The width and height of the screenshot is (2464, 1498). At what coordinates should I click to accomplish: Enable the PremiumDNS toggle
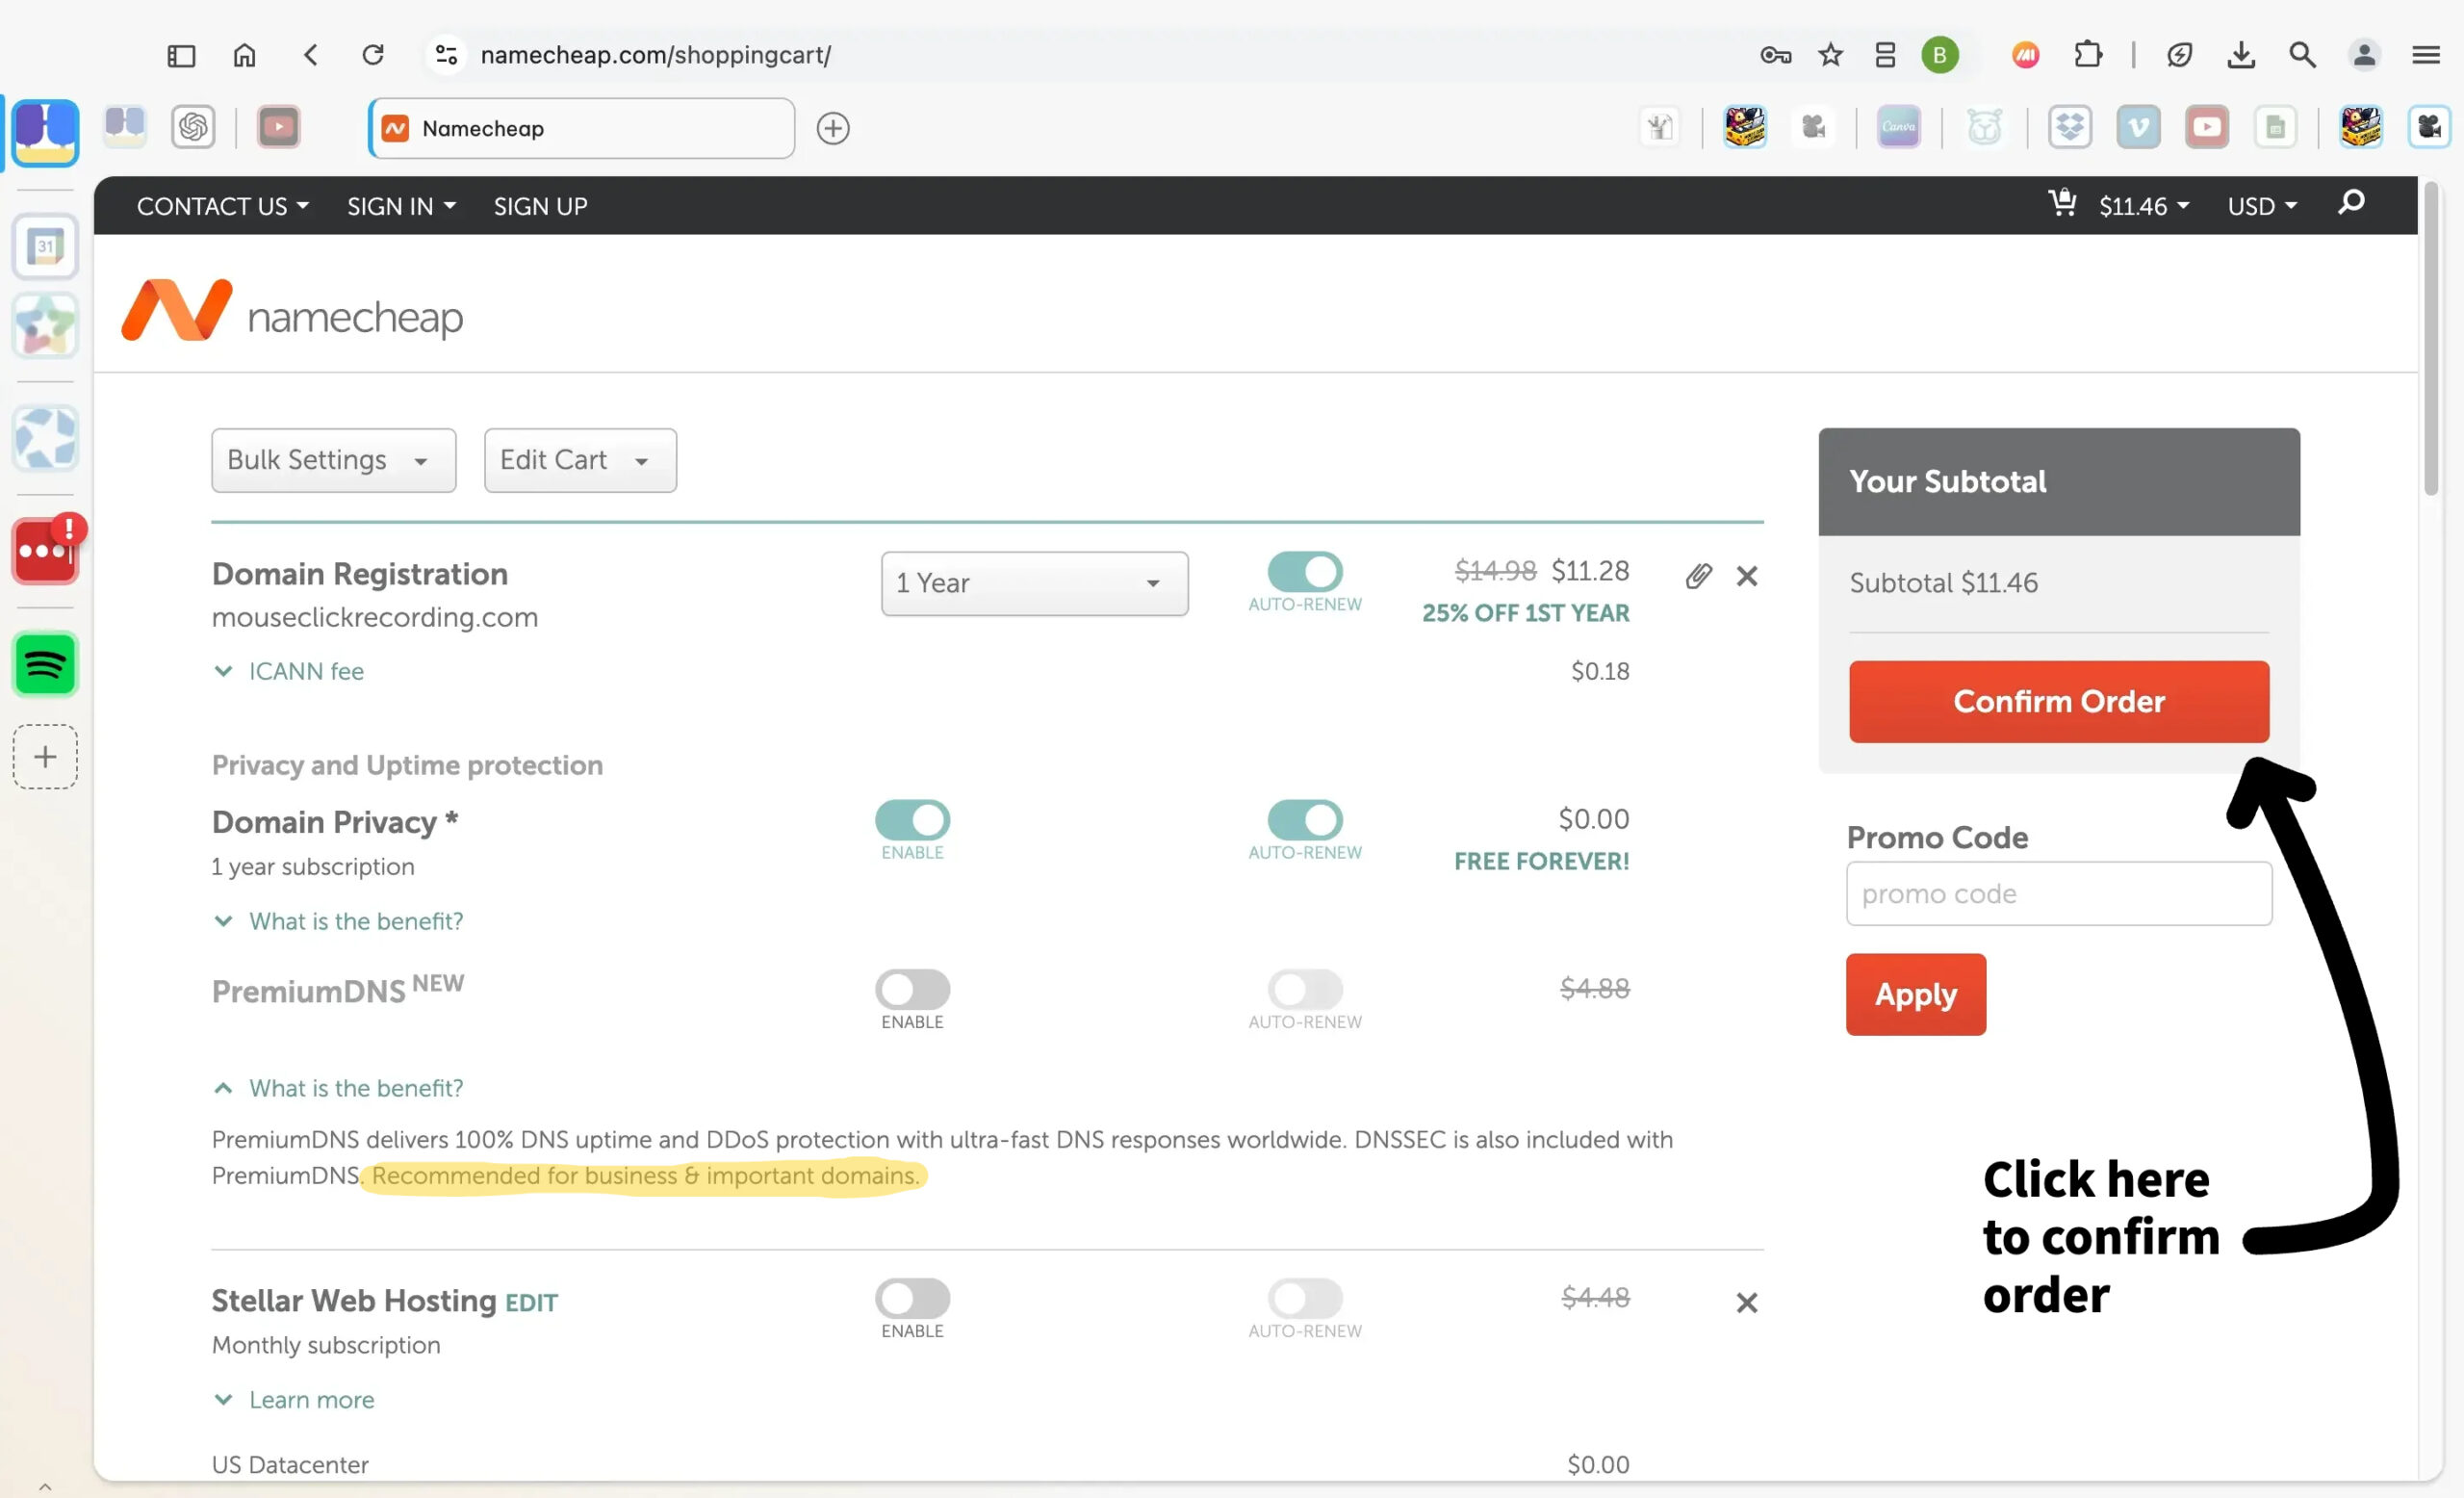pyautogui.click(x=912, y=989)
